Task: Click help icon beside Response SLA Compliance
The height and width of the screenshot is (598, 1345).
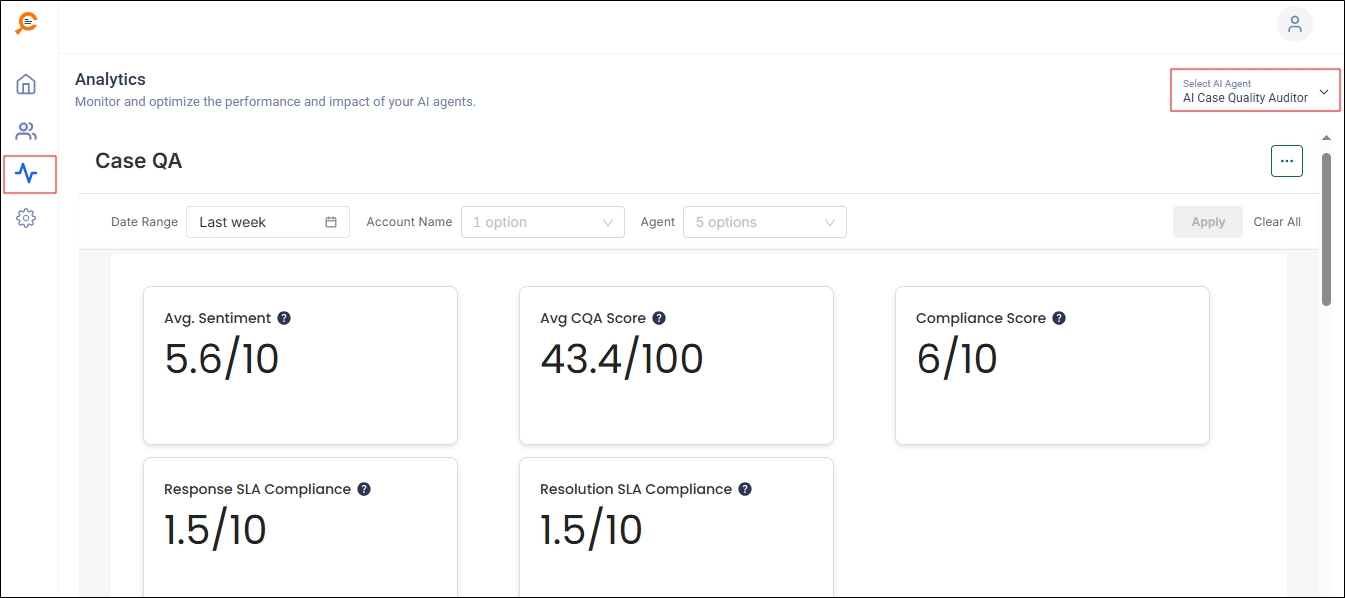Action: point(364,489)
